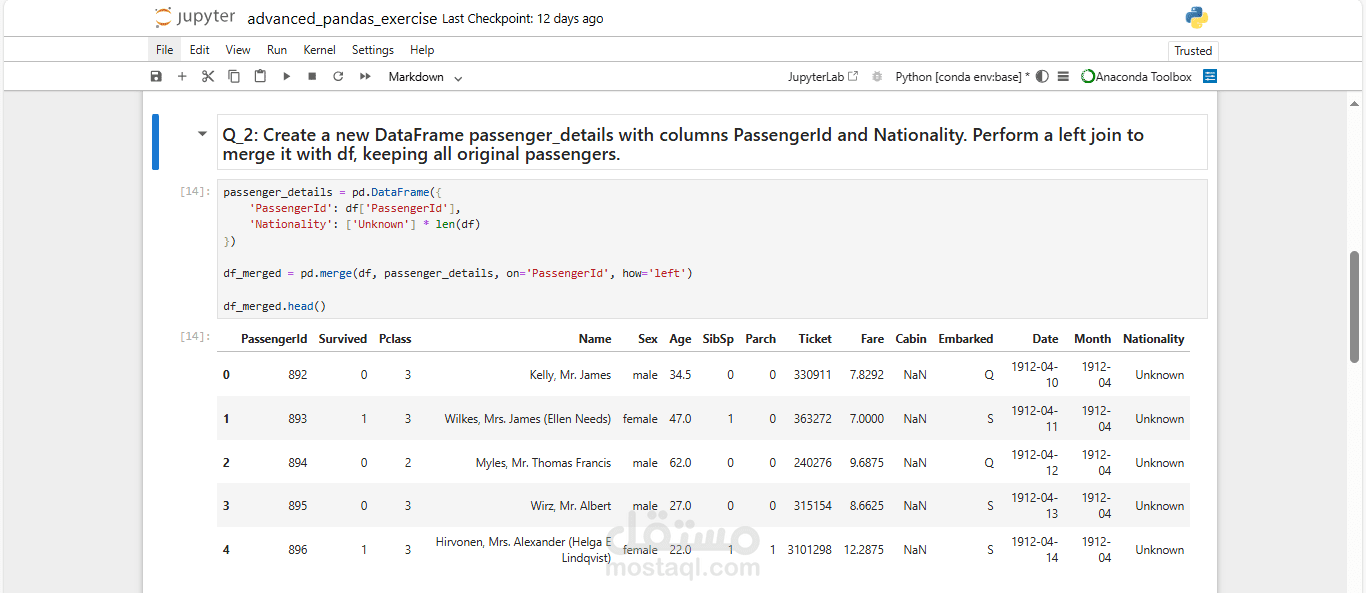Click the Trusted button
1366x593 pixels.
coord(1192,51)
